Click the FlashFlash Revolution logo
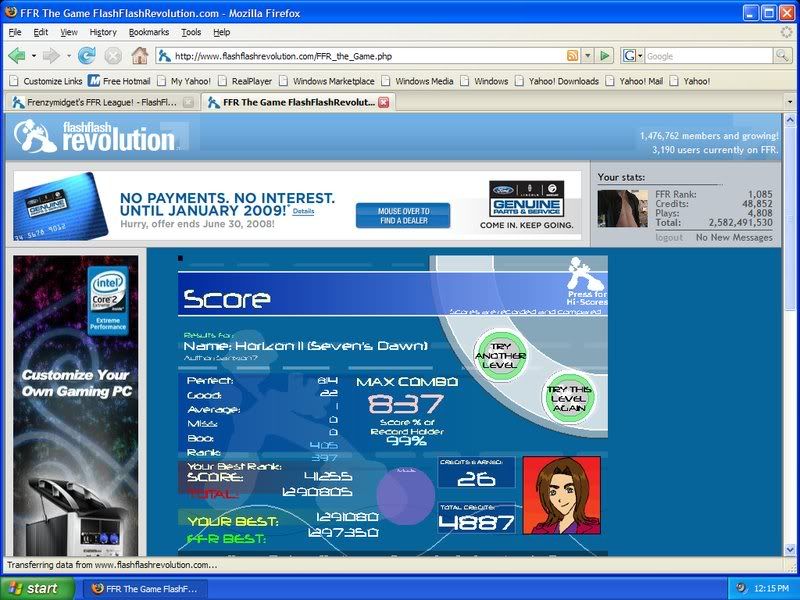This screenshot has width=800, height=600. point(97,138)
